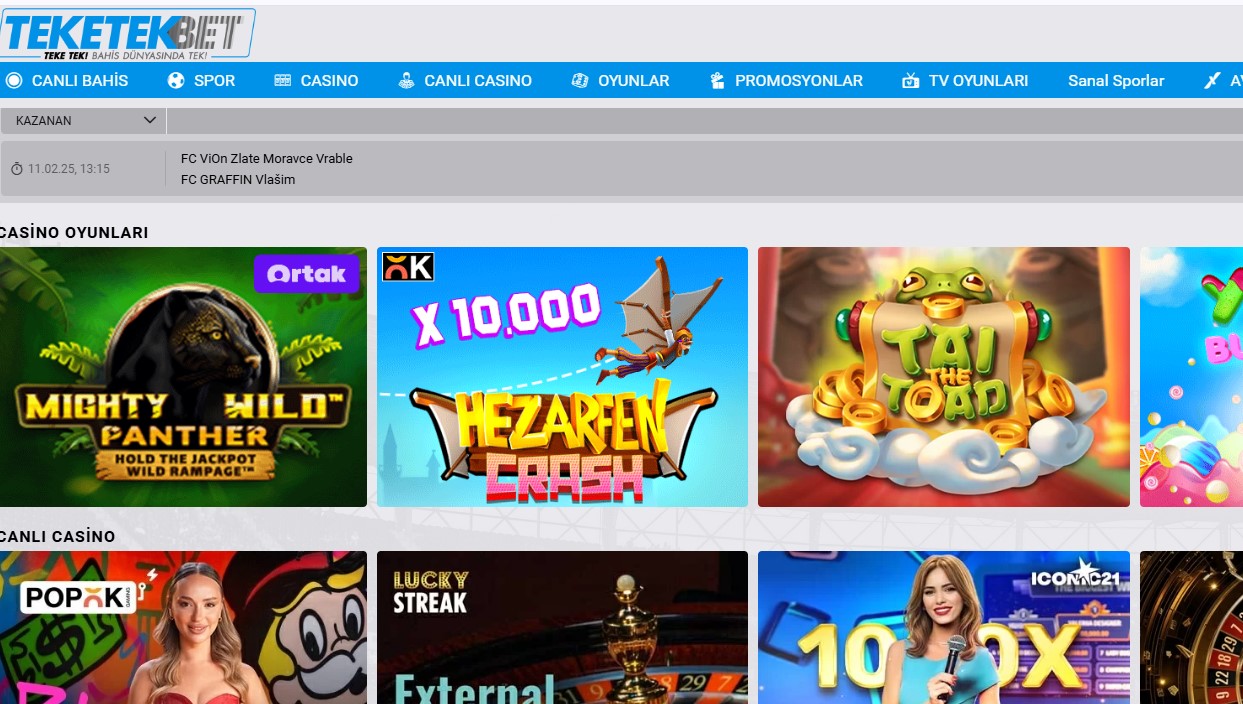
Task: Click the Oyunlar dice icon
Action: tap(580, 81)
